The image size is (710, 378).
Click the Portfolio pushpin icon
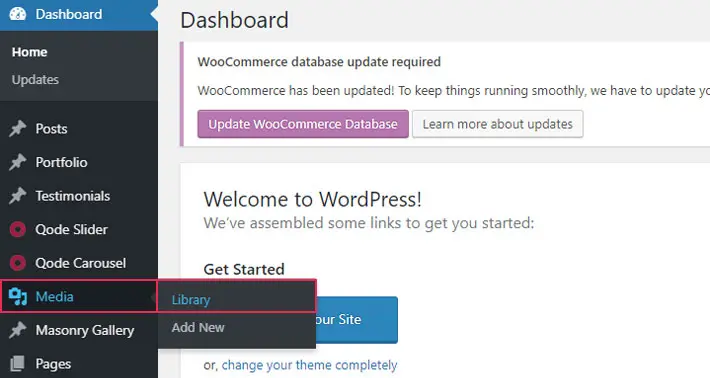click(x=18, y=162)
